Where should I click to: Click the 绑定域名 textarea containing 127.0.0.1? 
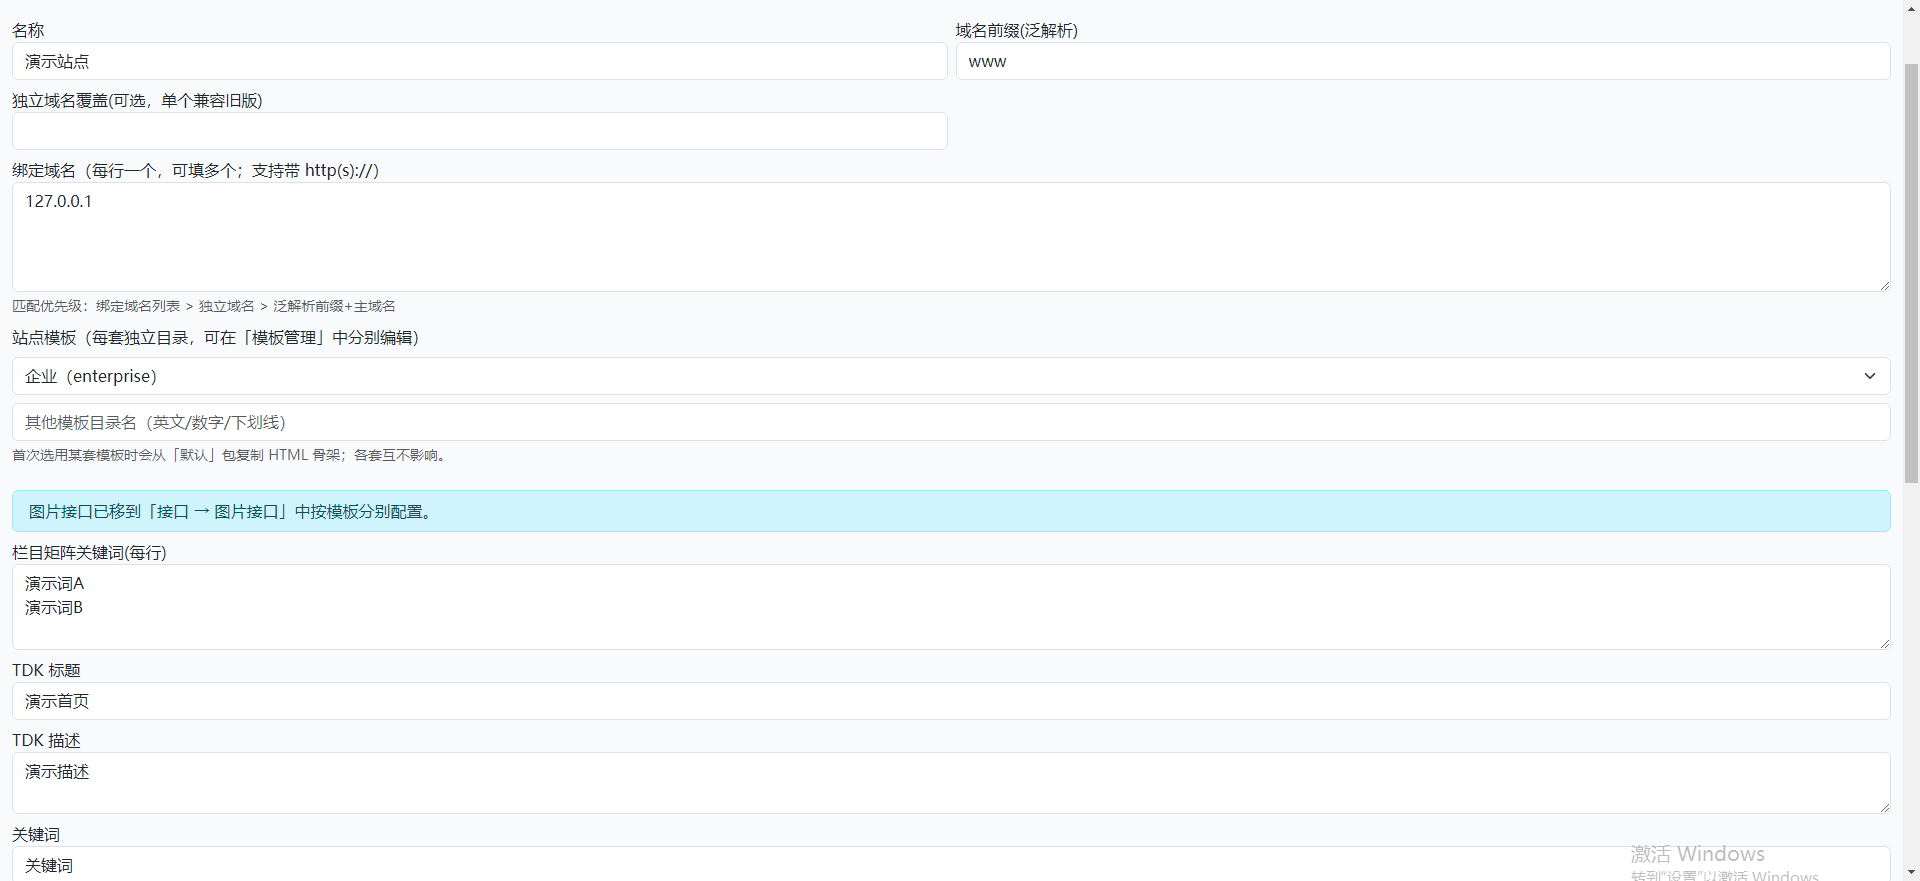click(950, 237)
